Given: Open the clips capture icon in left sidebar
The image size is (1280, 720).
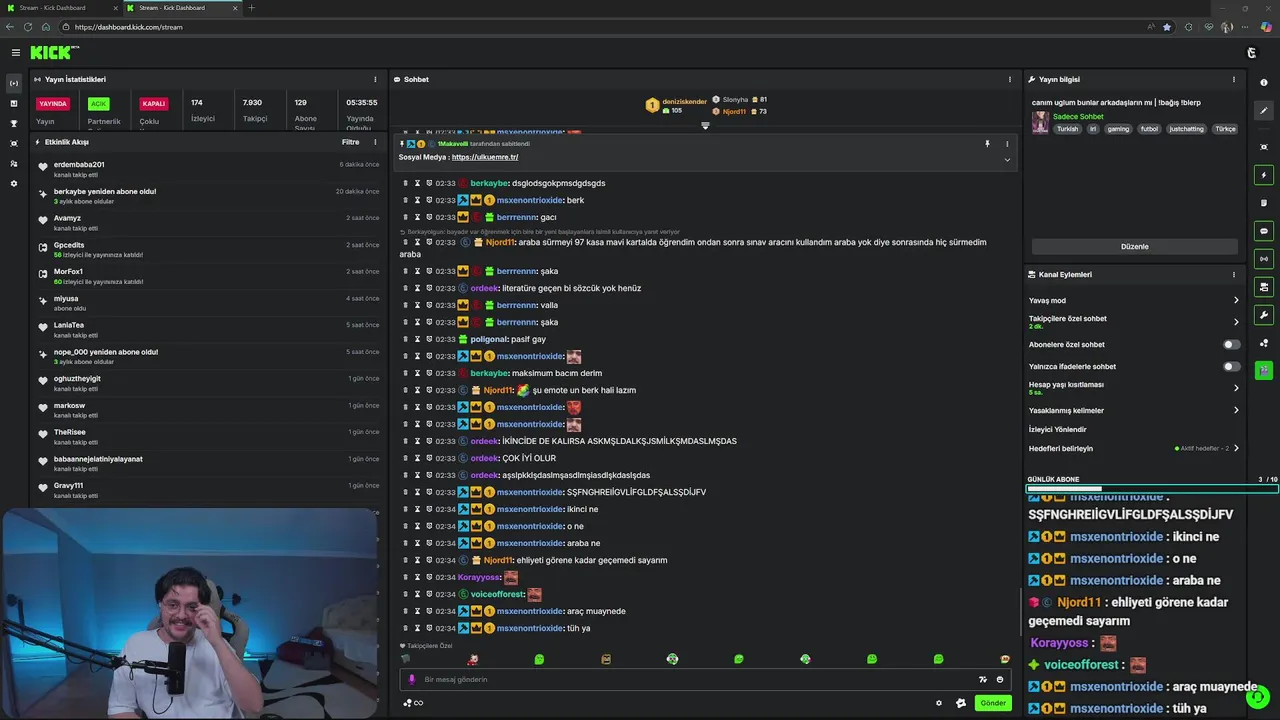Looking at the screenshot, I should coord(14,143).
